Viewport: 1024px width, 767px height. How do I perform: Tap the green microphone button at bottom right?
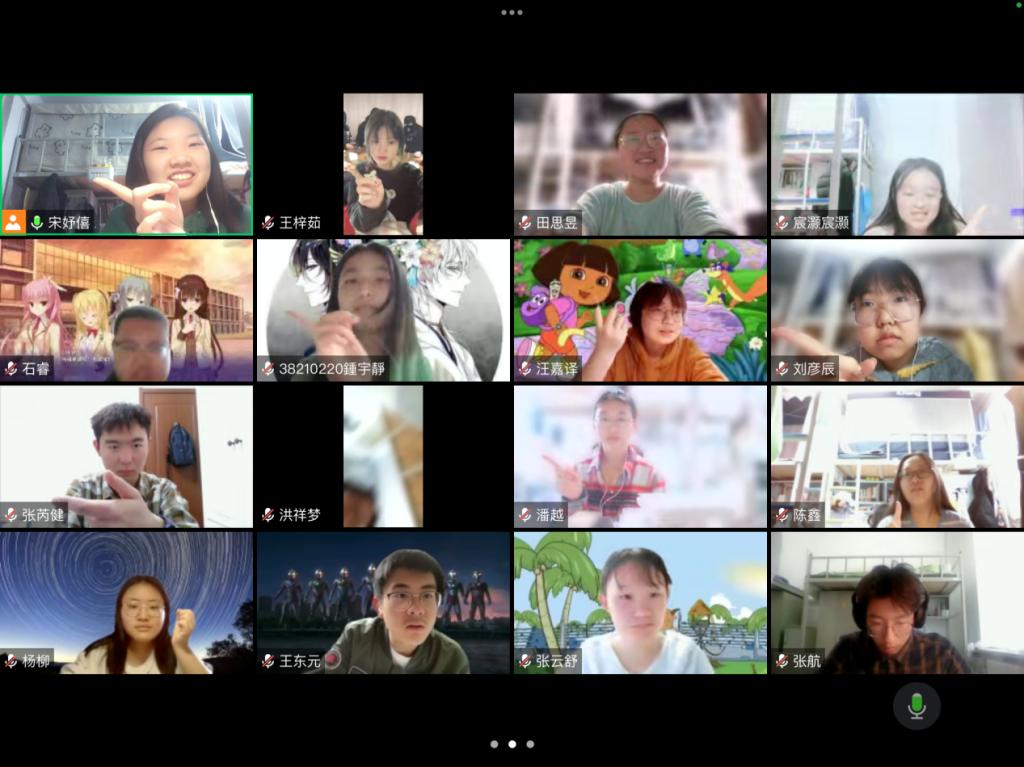coord(916,706)
